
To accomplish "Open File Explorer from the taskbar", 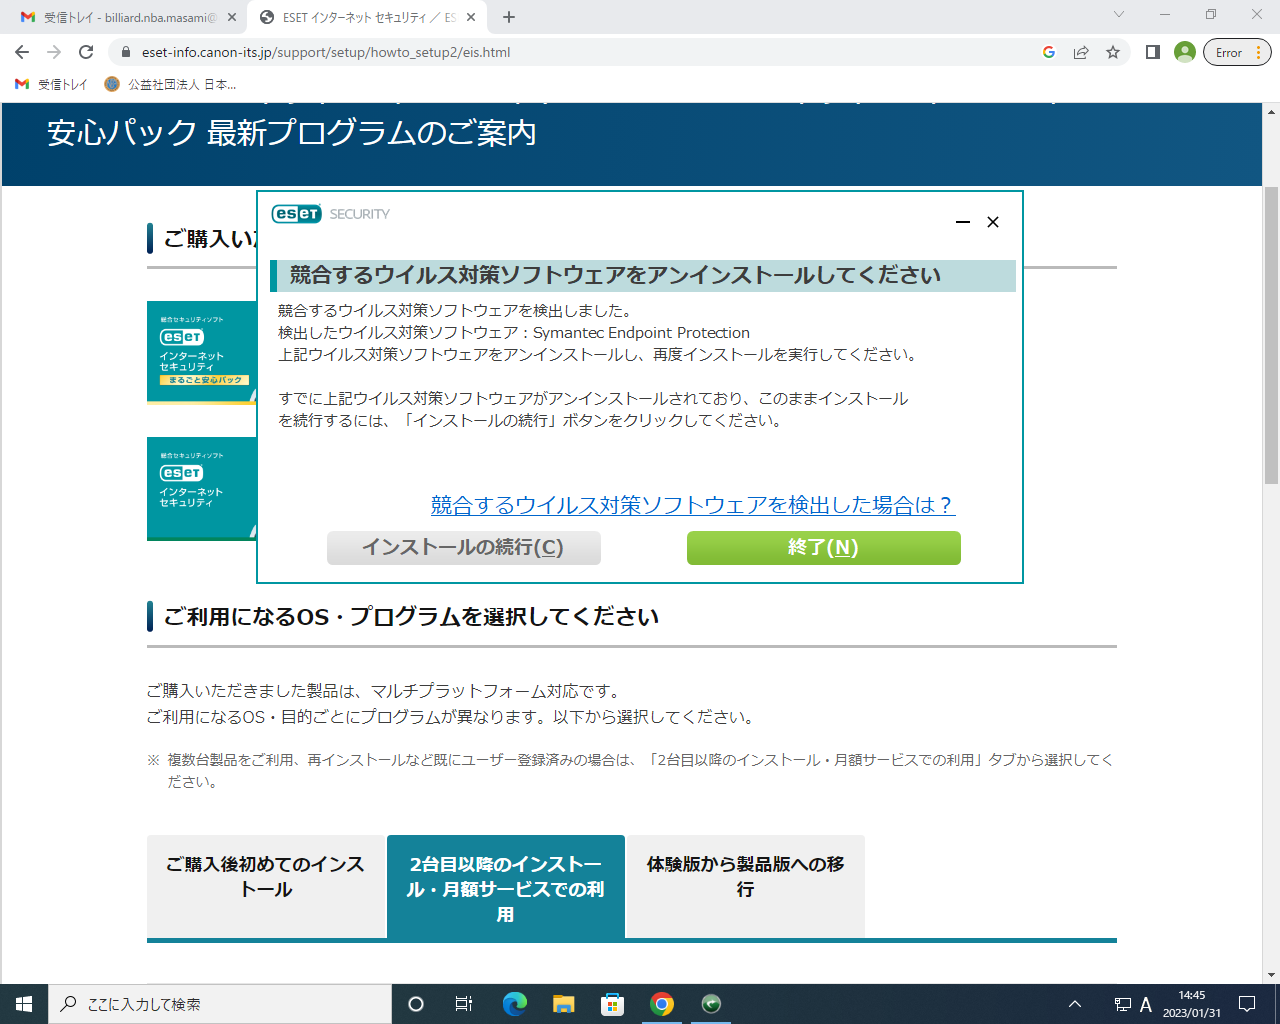I will (x=563, y=1004).
